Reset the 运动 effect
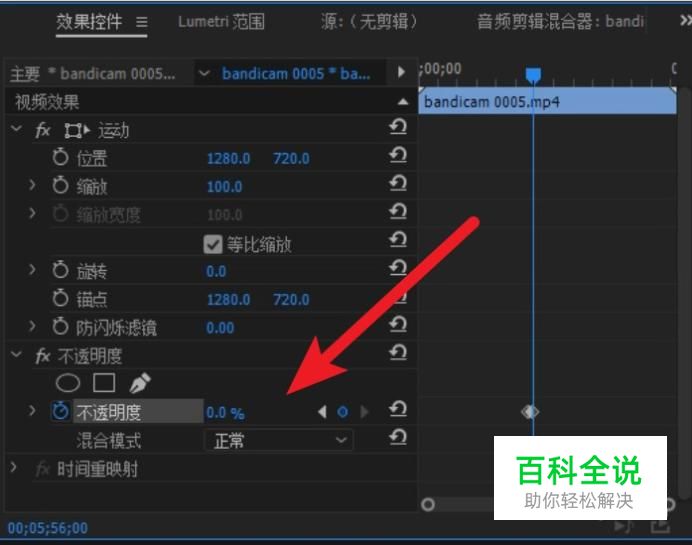This screenshot has height=545, width=692. (398, 127)
